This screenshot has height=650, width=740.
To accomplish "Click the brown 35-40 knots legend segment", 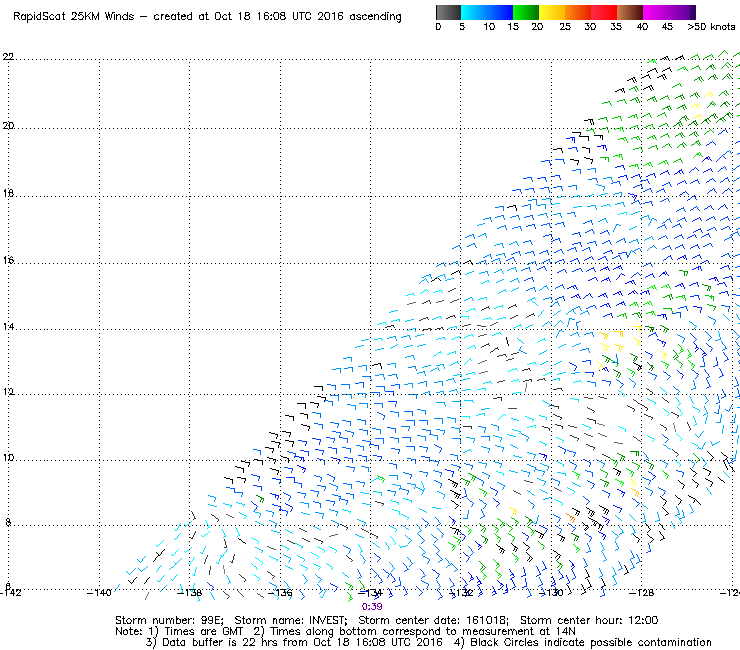I will (x=630, y=12).
